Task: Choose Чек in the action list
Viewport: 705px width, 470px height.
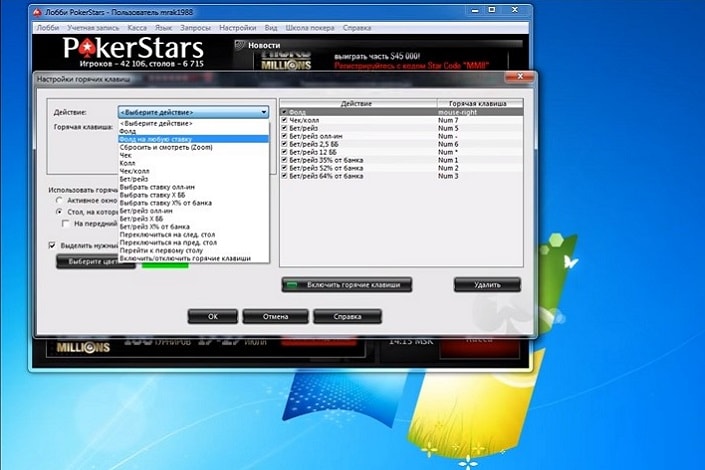Action: click(x=193, y=155)
